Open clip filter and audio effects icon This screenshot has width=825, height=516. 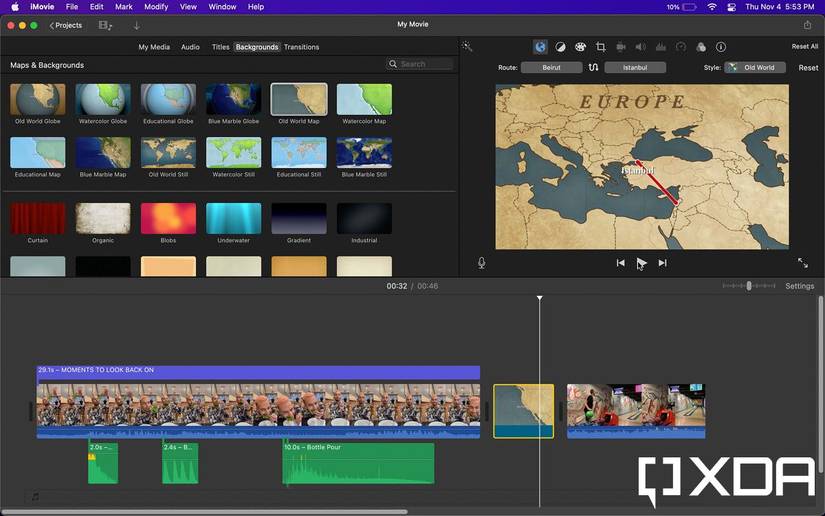(x=701, y=47)
